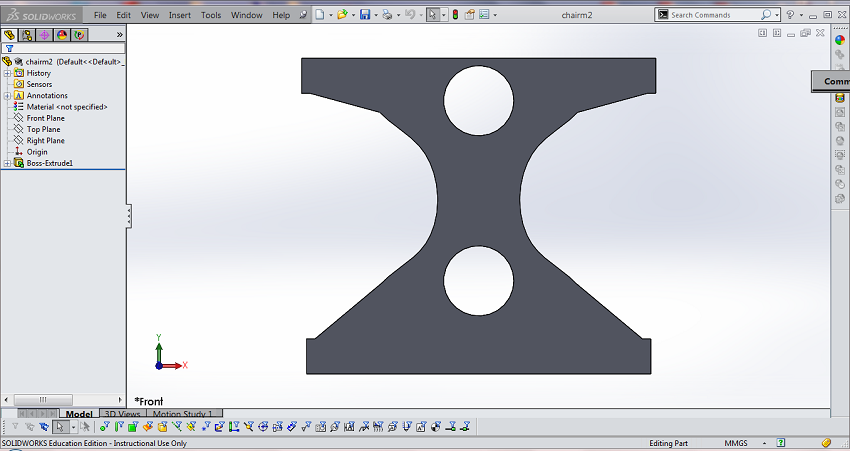Screen dimensions: 850x451
Task: Open the Insert menu
Action: (179, 15)
